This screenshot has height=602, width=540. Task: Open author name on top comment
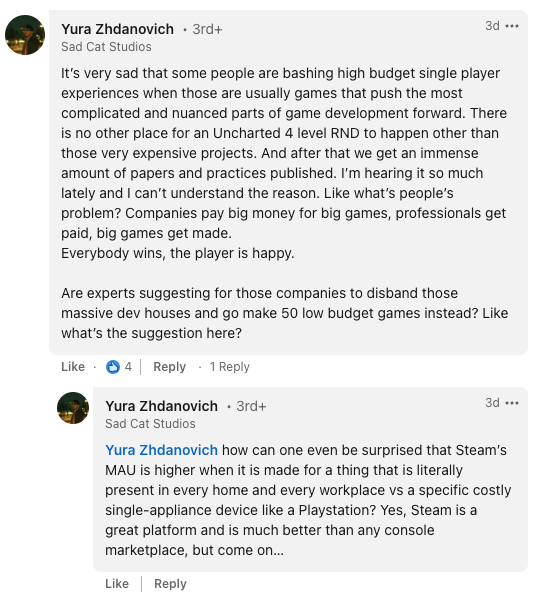point(117,29)
